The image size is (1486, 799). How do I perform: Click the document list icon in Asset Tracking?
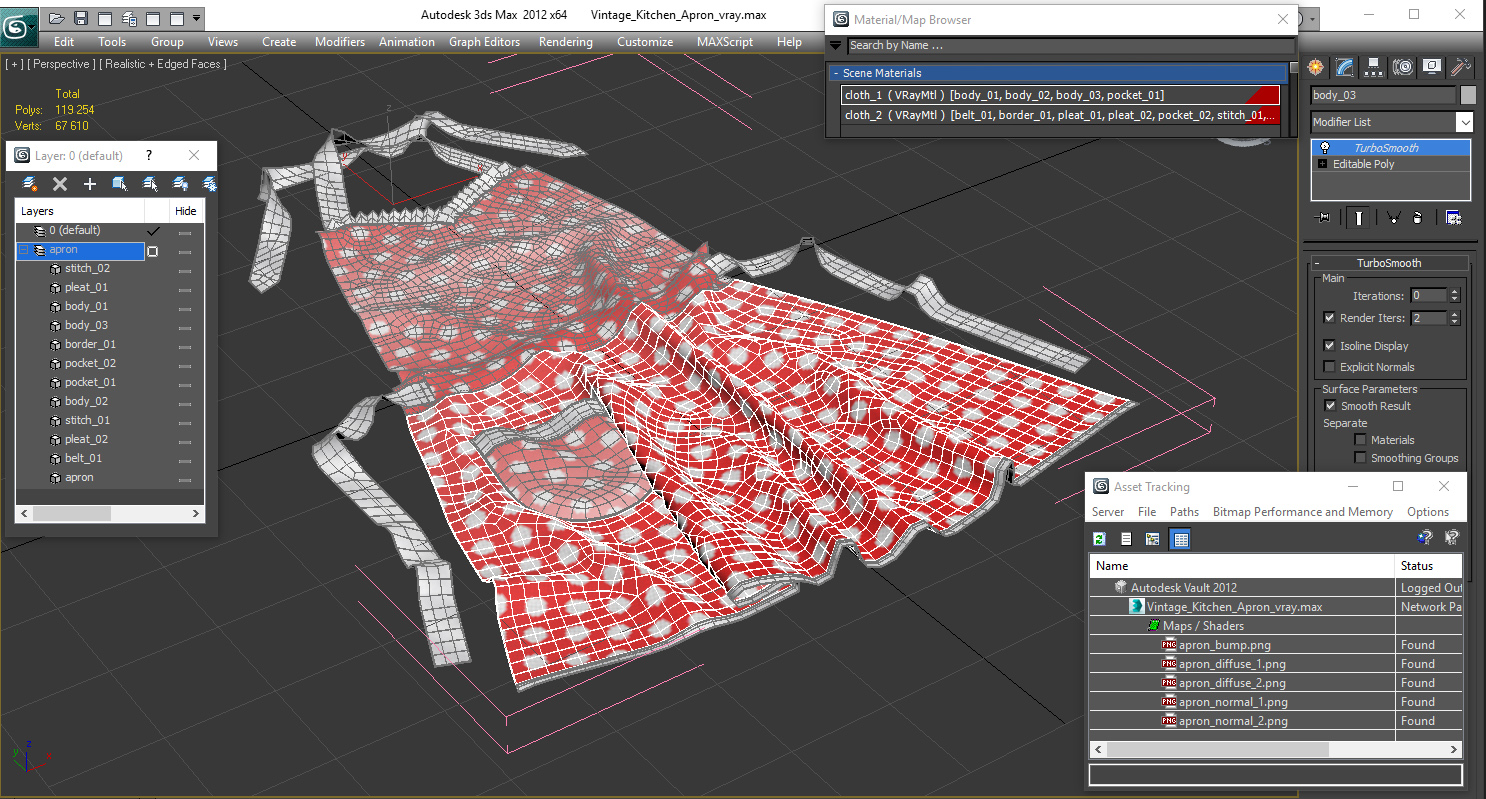1126,539
